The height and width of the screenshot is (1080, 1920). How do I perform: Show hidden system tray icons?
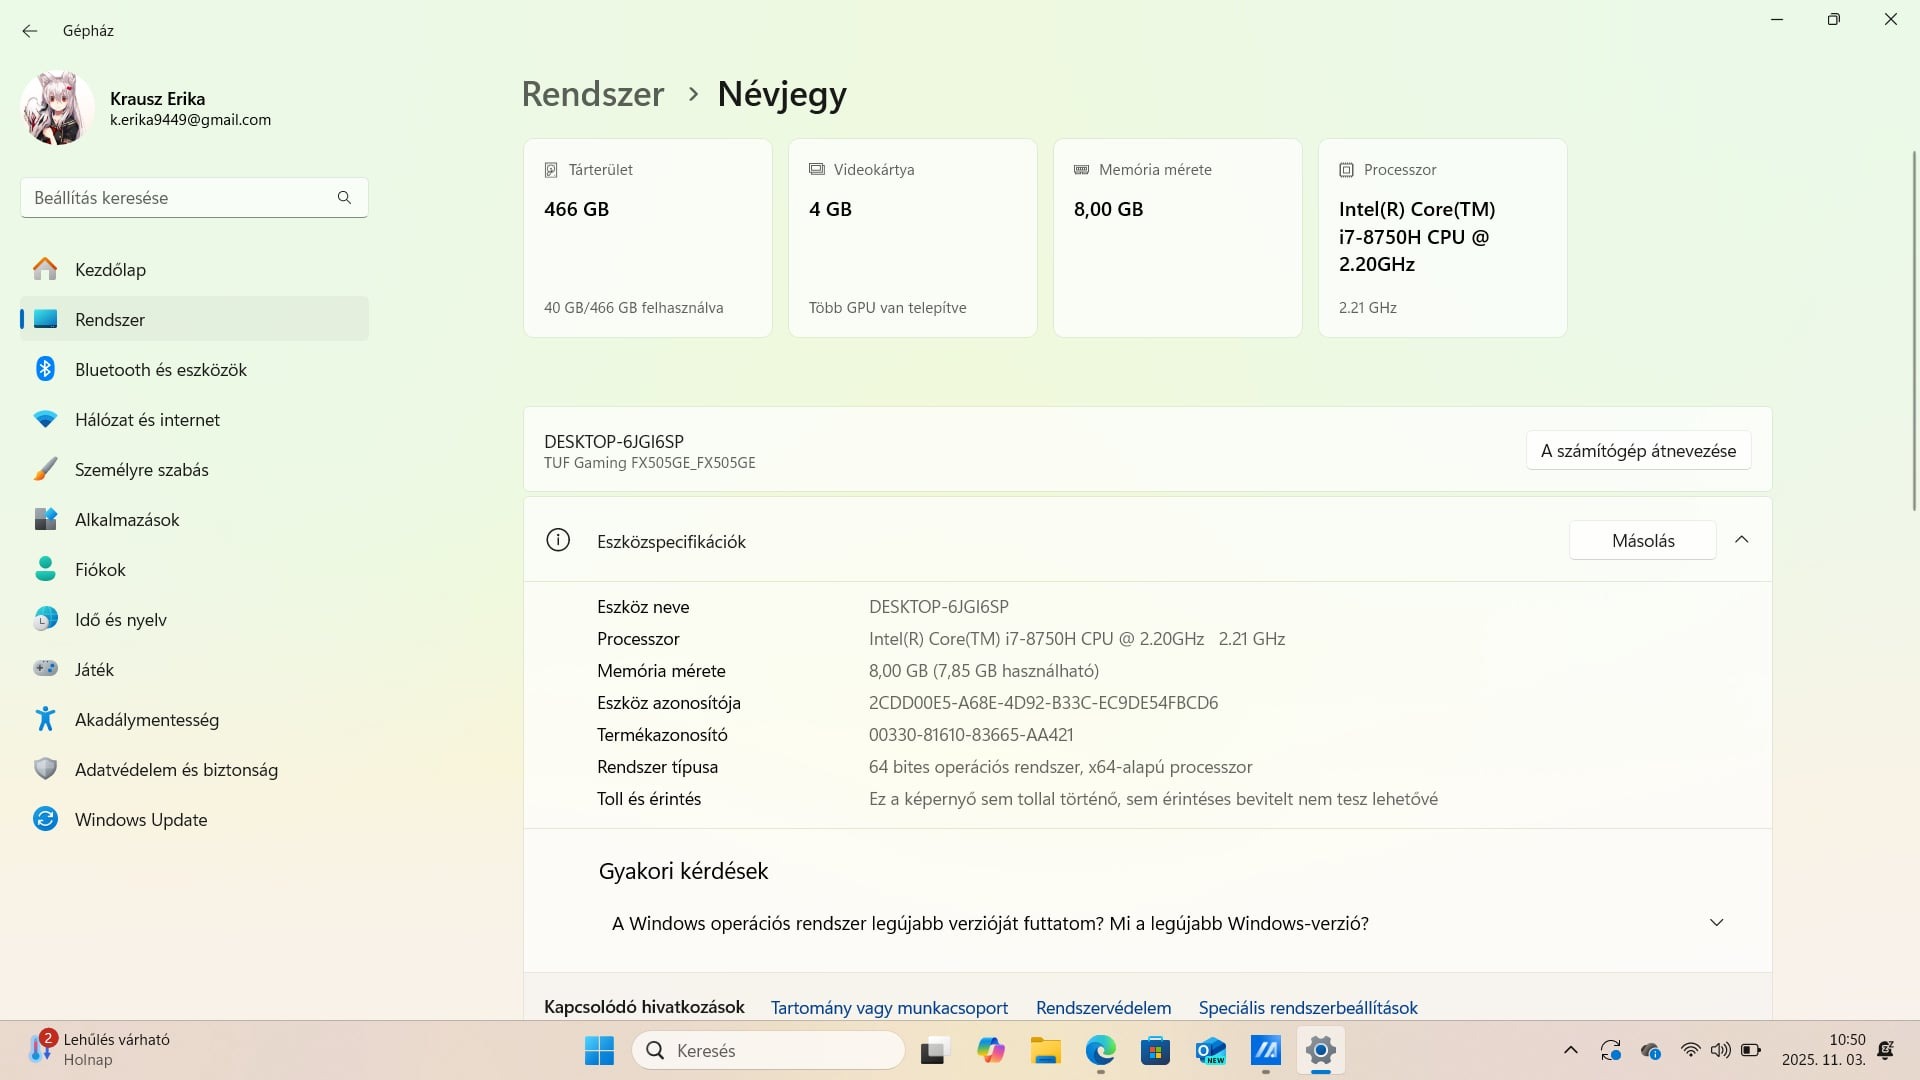click(1570, 1050)
